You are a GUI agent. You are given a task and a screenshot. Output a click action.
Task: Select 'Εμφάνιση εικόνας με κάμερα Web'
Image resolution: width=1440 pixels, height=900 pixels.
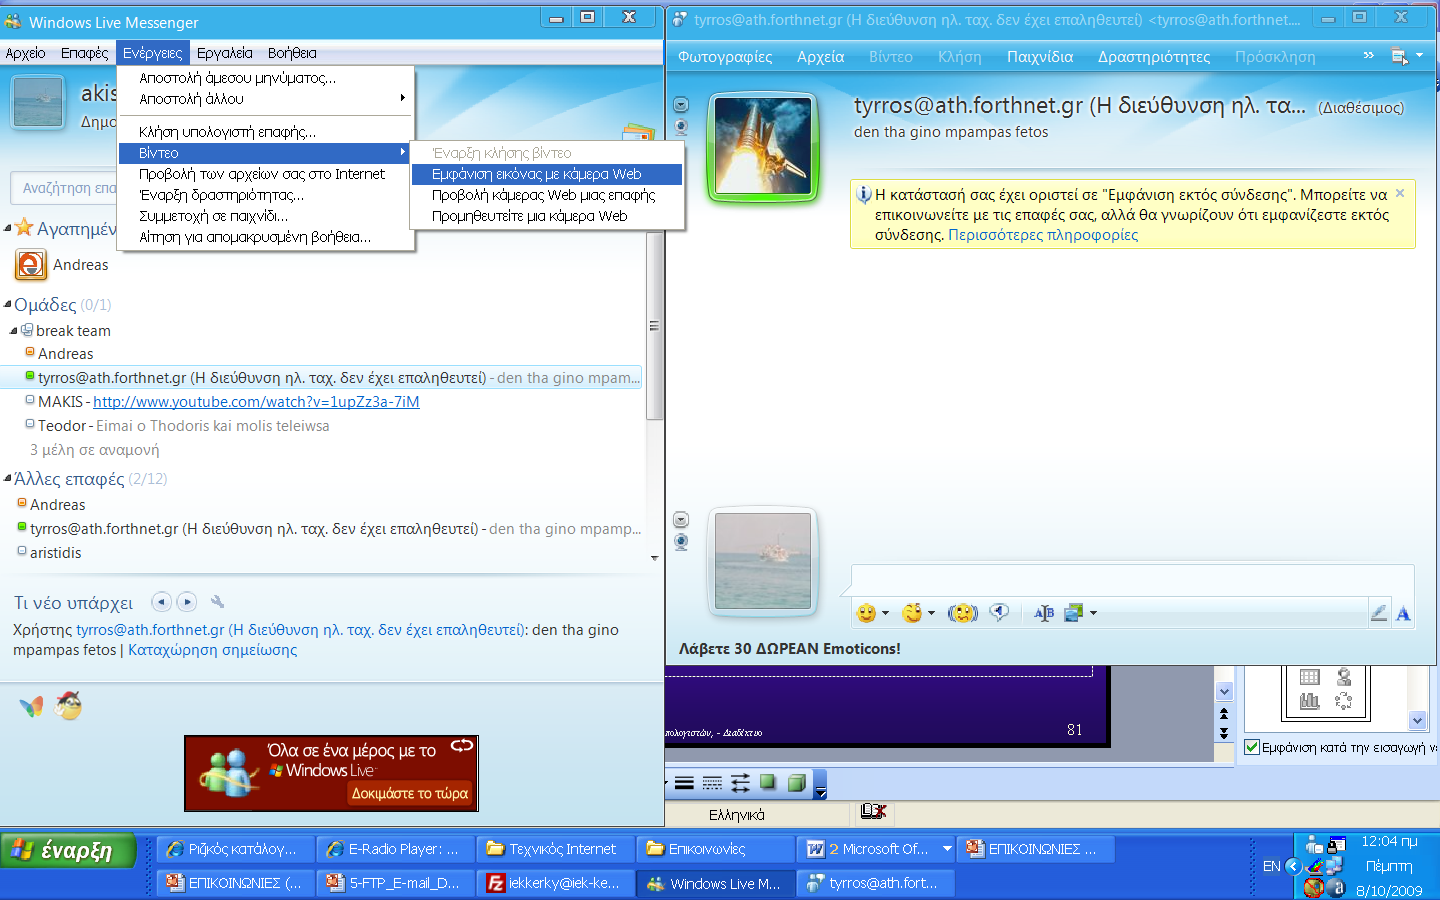[x=547, y=174]
